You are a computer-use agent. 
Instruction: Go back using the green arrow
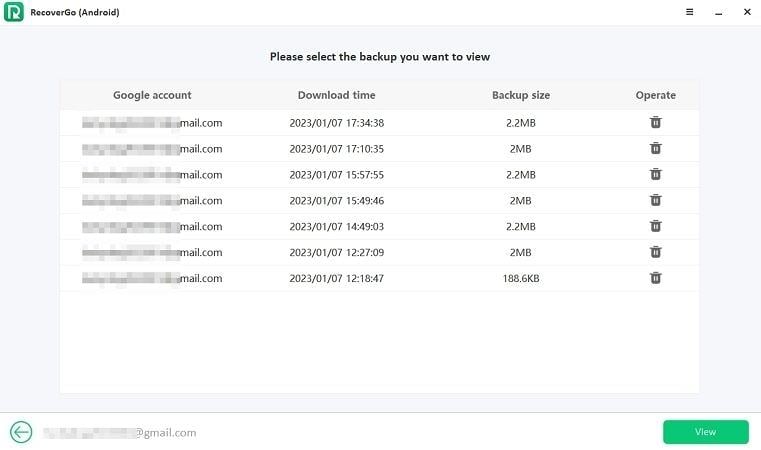coord(21,432)
